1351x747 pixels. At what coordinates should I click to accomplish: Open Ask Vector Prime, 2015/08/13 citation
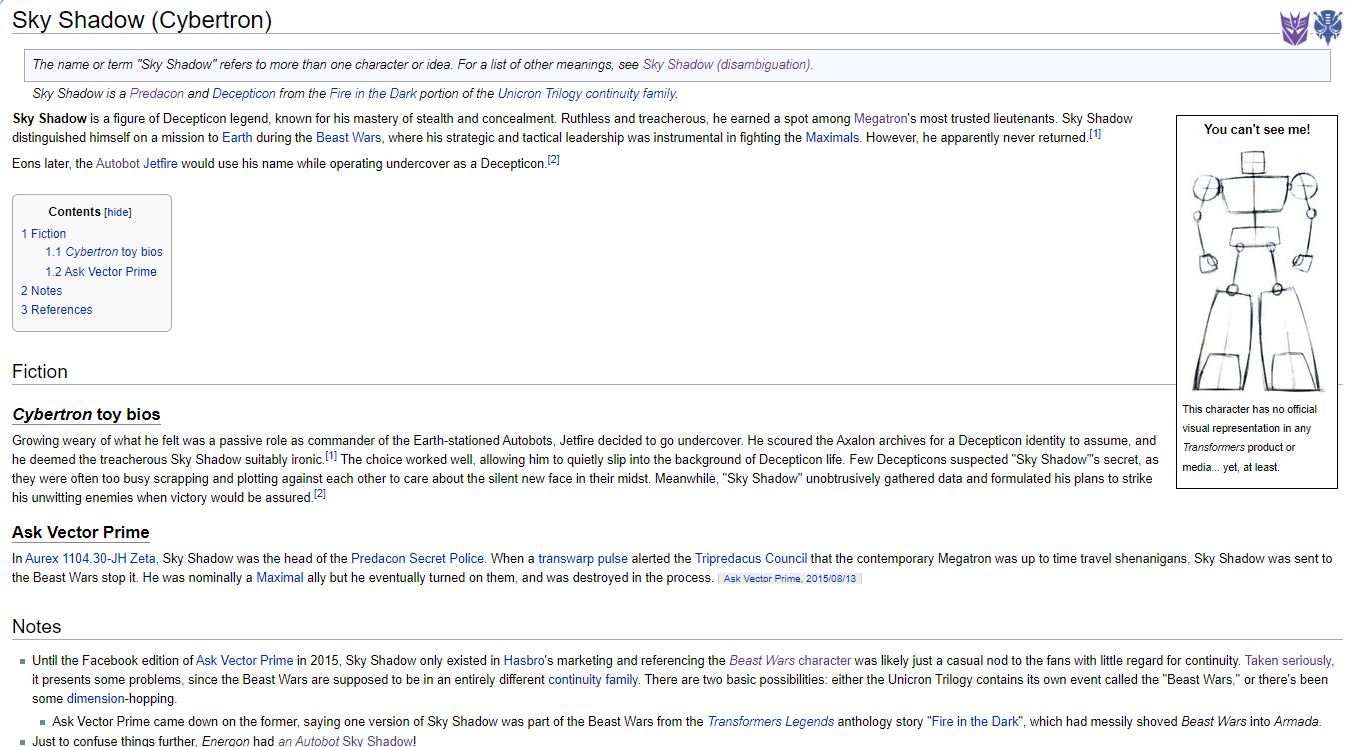790,579
